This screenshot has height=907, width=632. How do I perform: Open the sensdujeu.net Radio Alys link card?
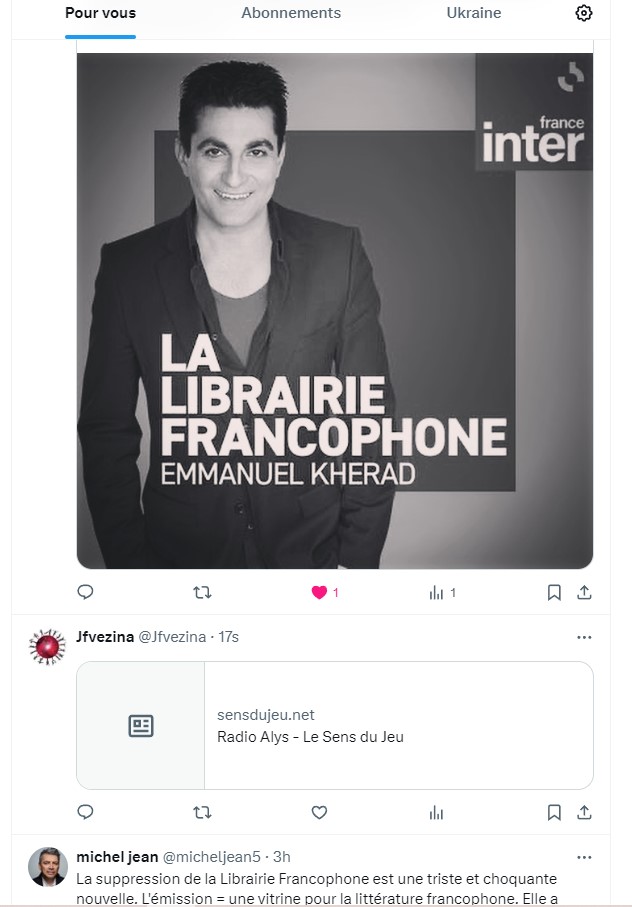(x=335, y=726)
